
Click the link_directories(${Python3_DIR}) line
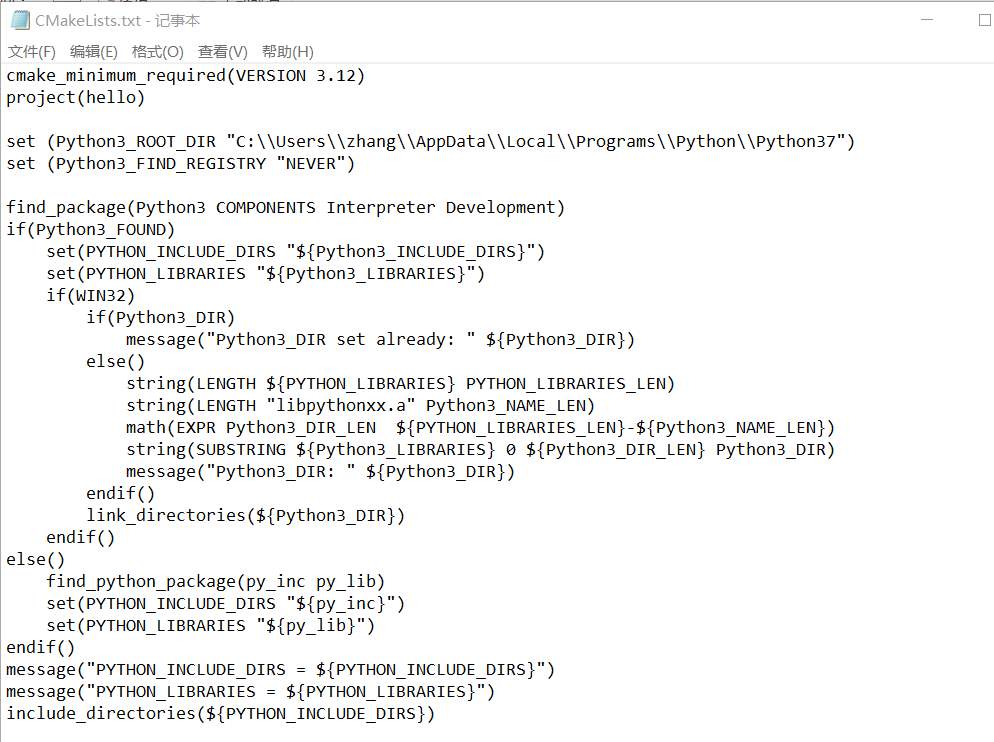click(245, 516)
